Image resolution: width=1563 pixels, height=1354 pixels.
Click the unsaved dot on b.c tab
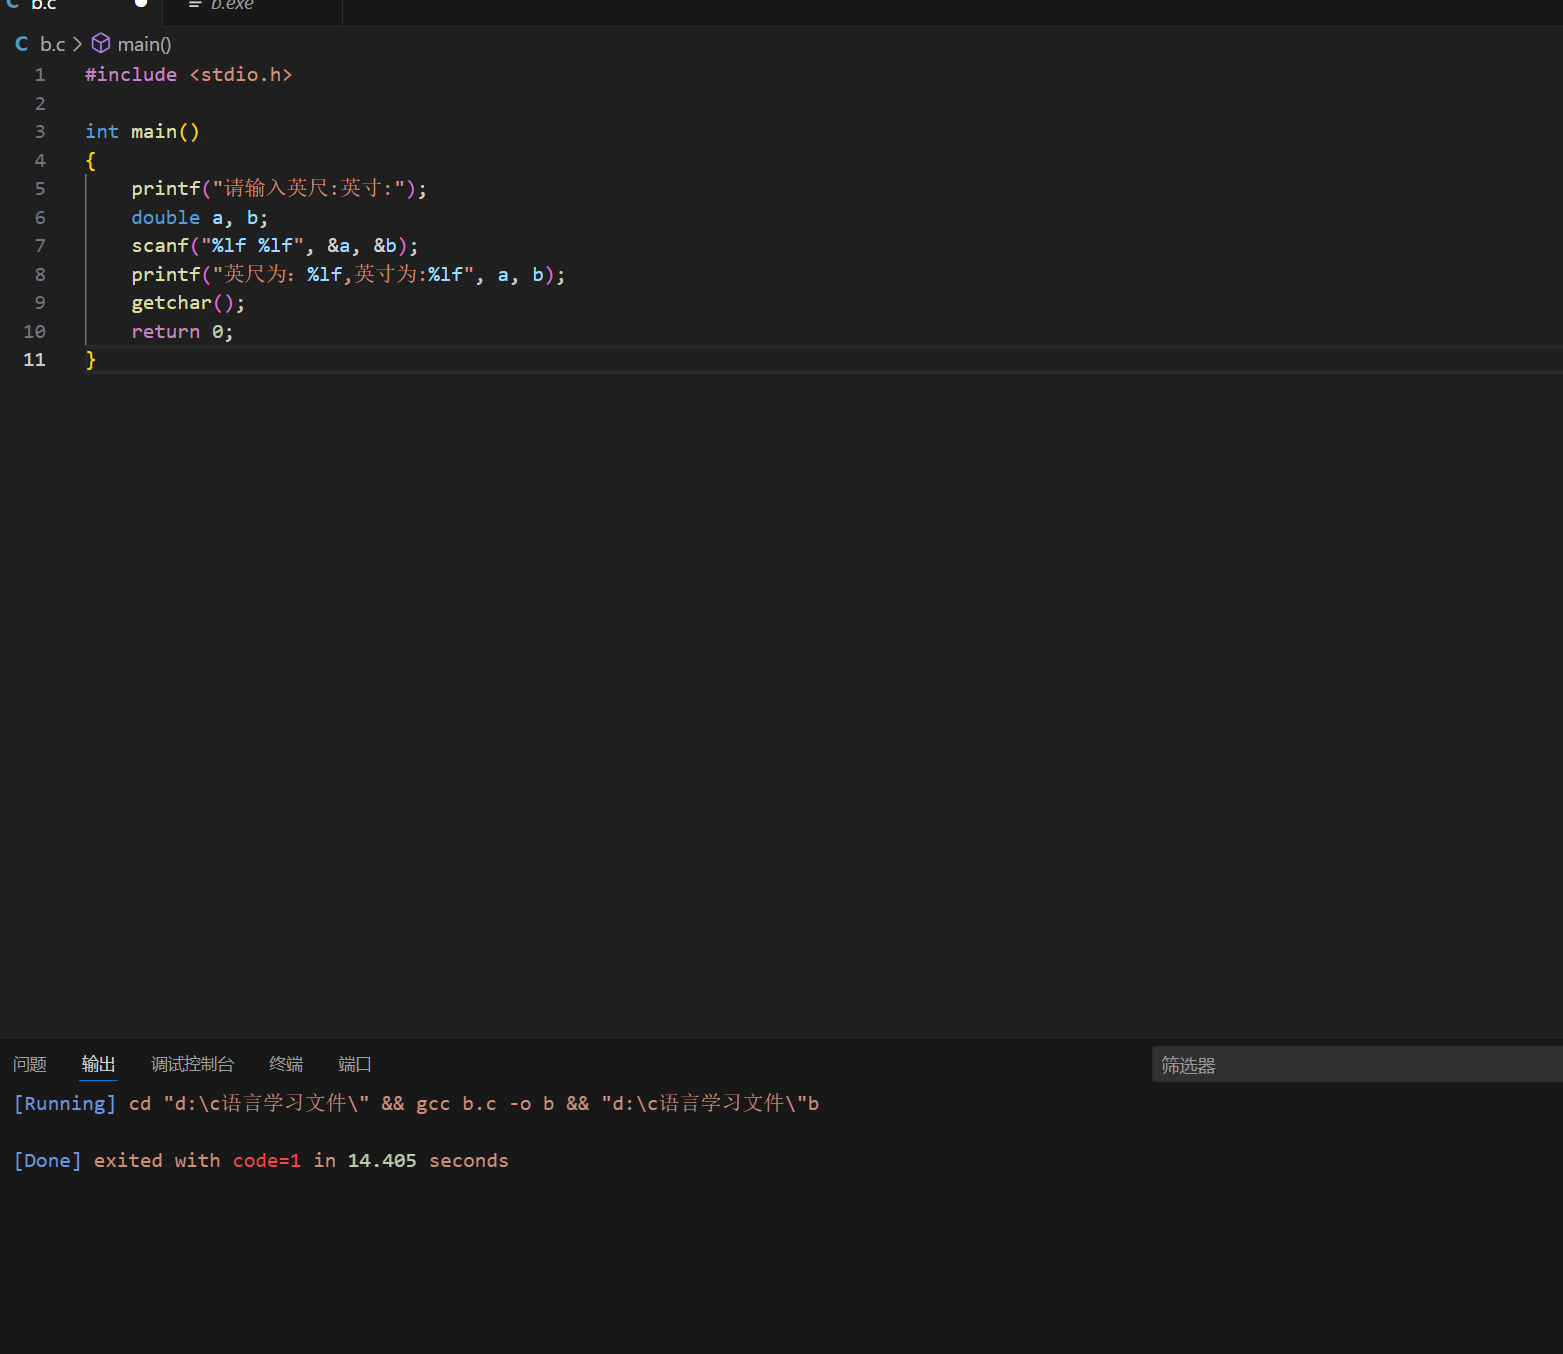coord(141,3)
